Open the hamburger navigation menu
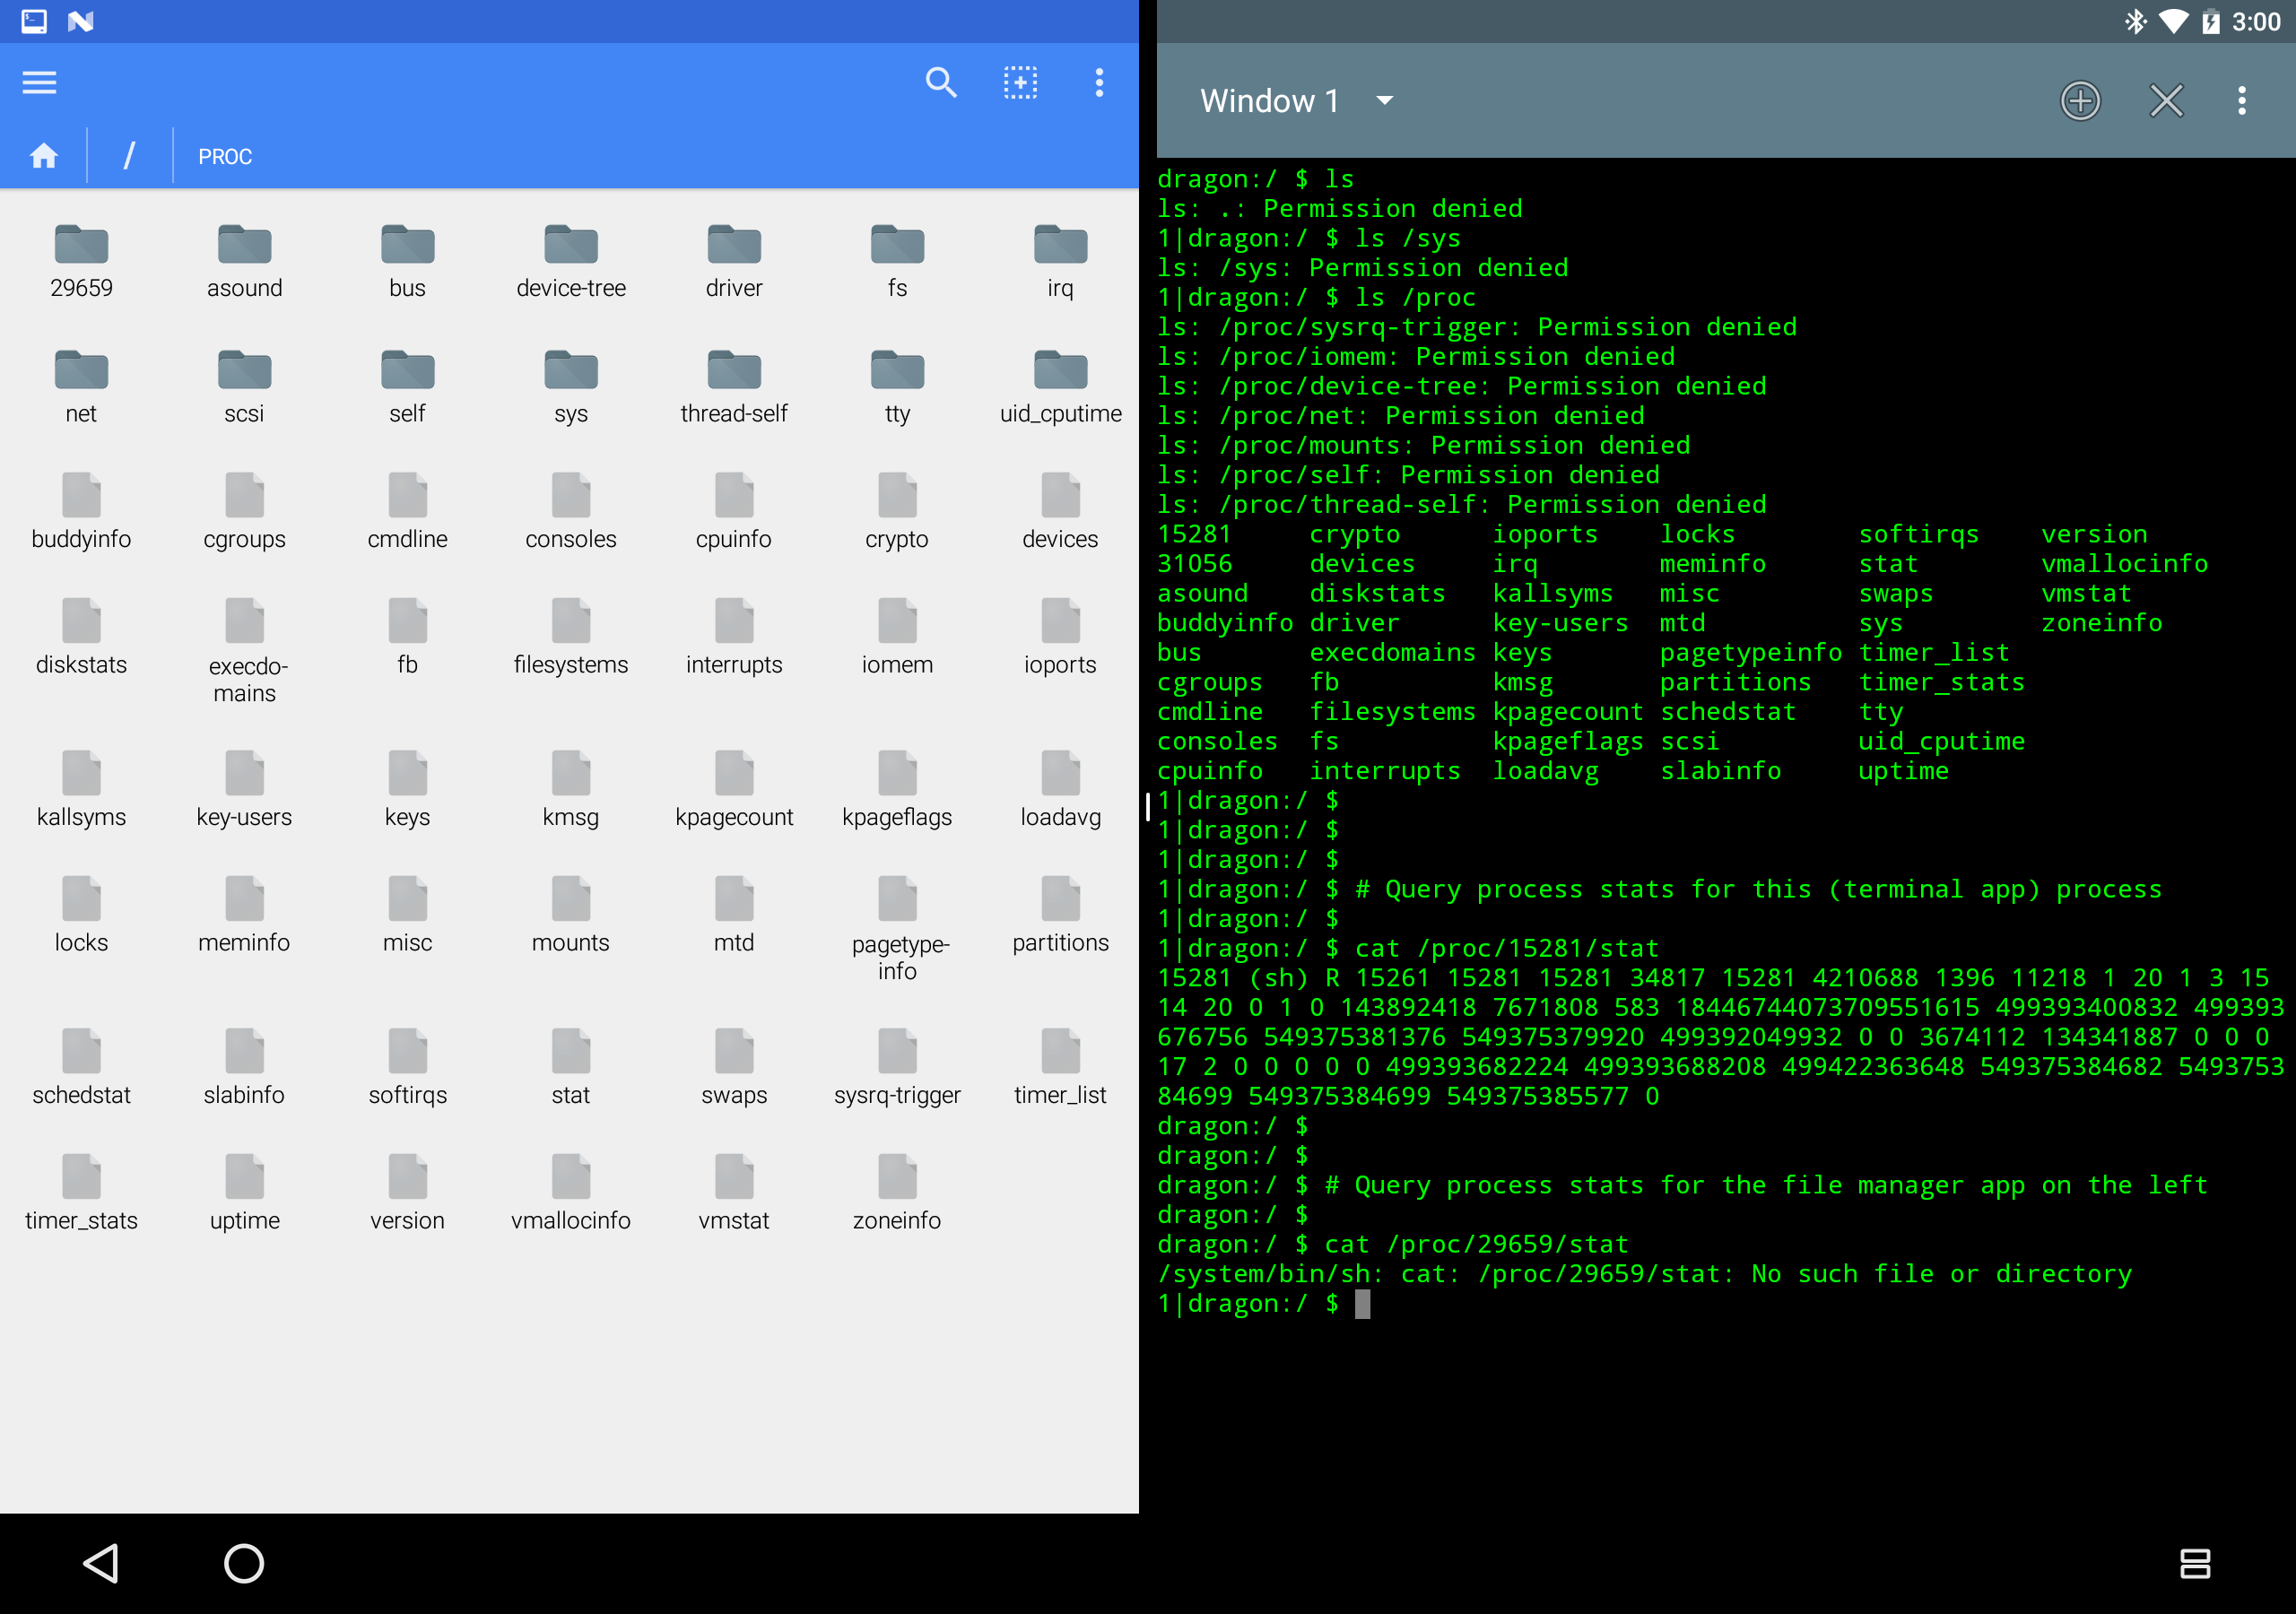The width and height of the screenshot is (2296, 1614). pos(39,82)
